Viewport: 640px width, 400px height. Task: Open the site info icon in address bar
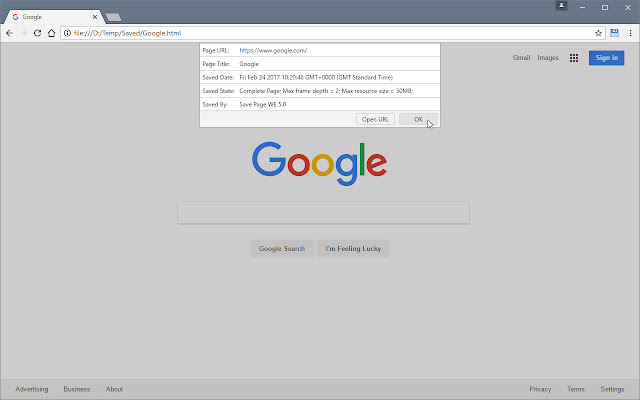tap(67, 33)
